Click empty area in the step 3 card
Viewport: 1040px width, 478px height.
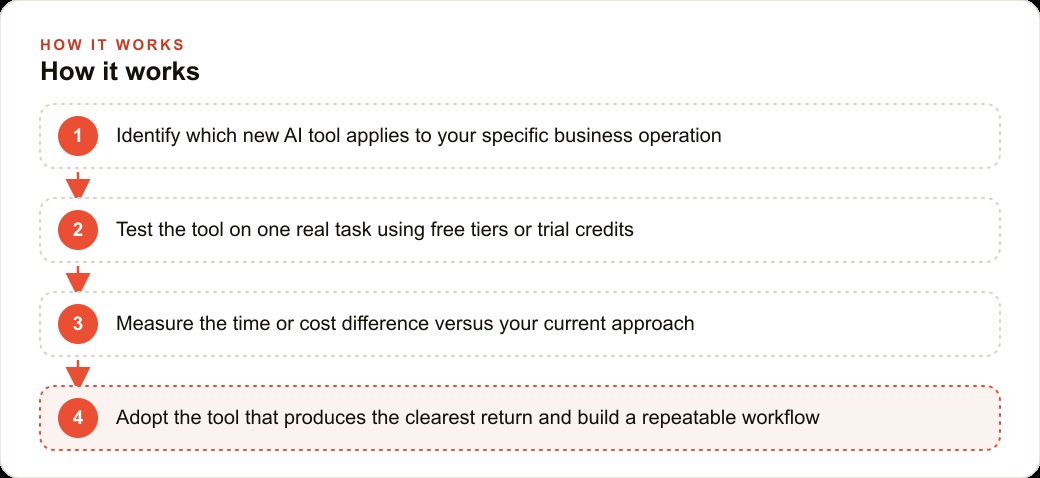(x=849, y=324)
